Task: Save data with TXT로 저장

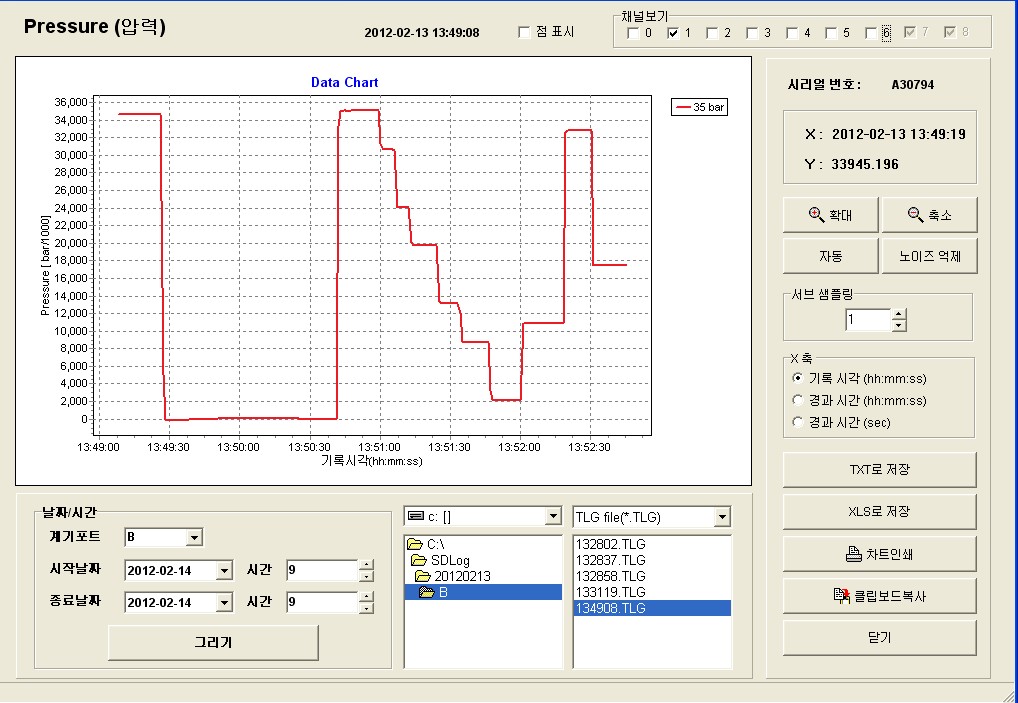Action: click(879, 469)
